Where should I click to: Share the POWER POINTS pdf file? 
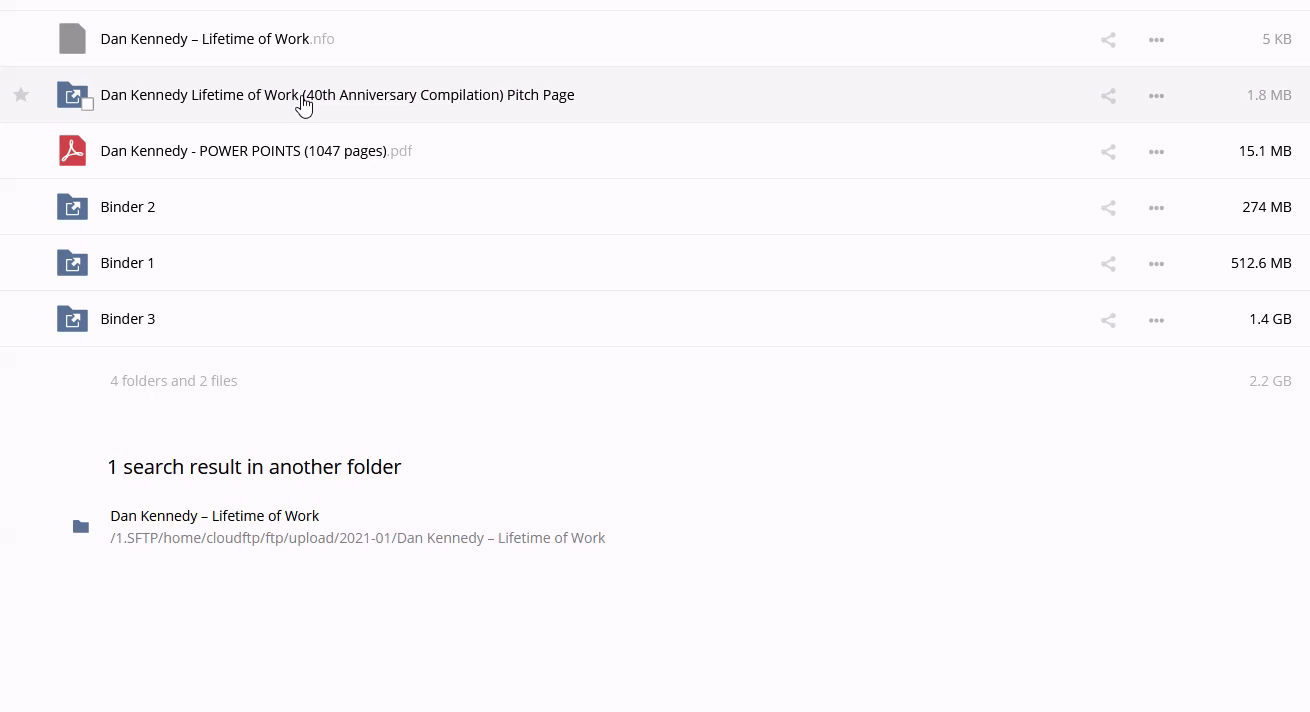pyautogui.click(x=1108, y=152)
